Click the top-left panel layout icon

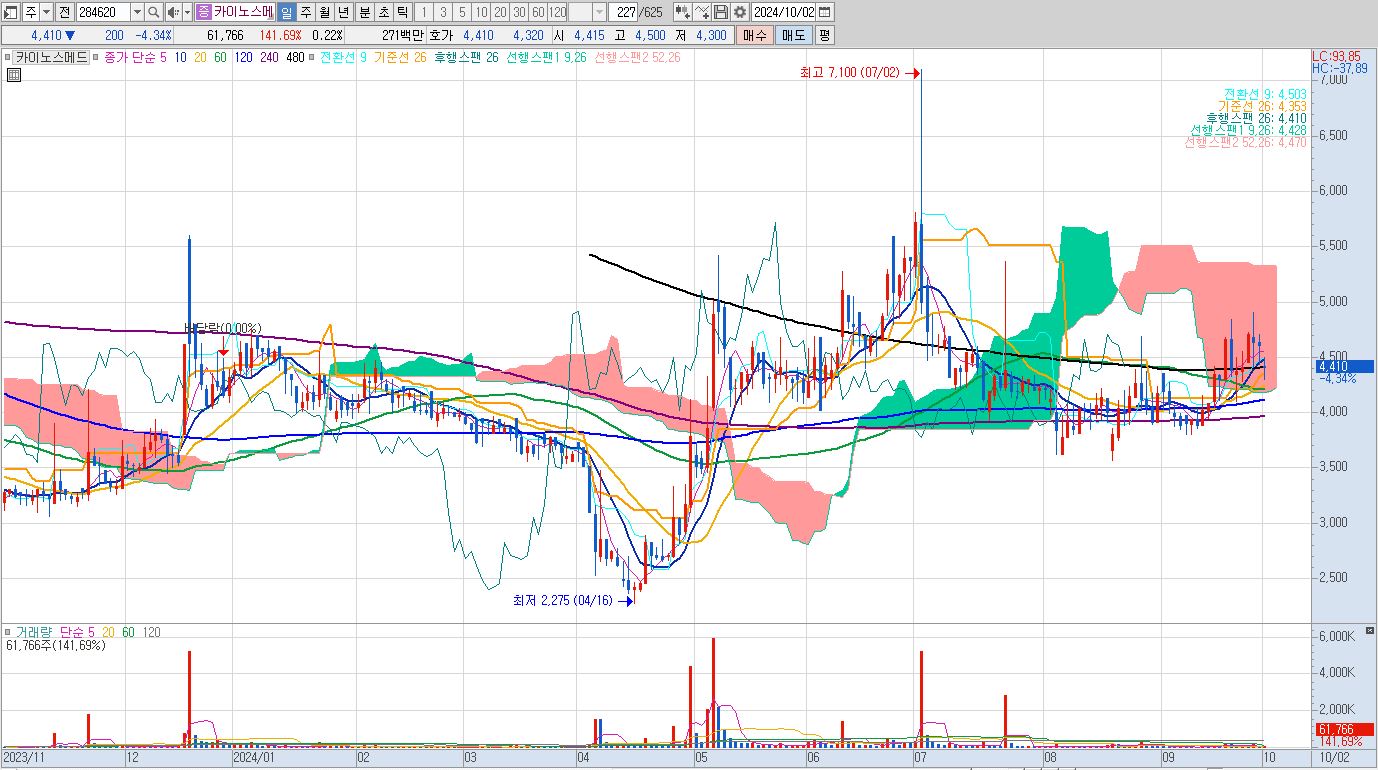tap(10, 12)
